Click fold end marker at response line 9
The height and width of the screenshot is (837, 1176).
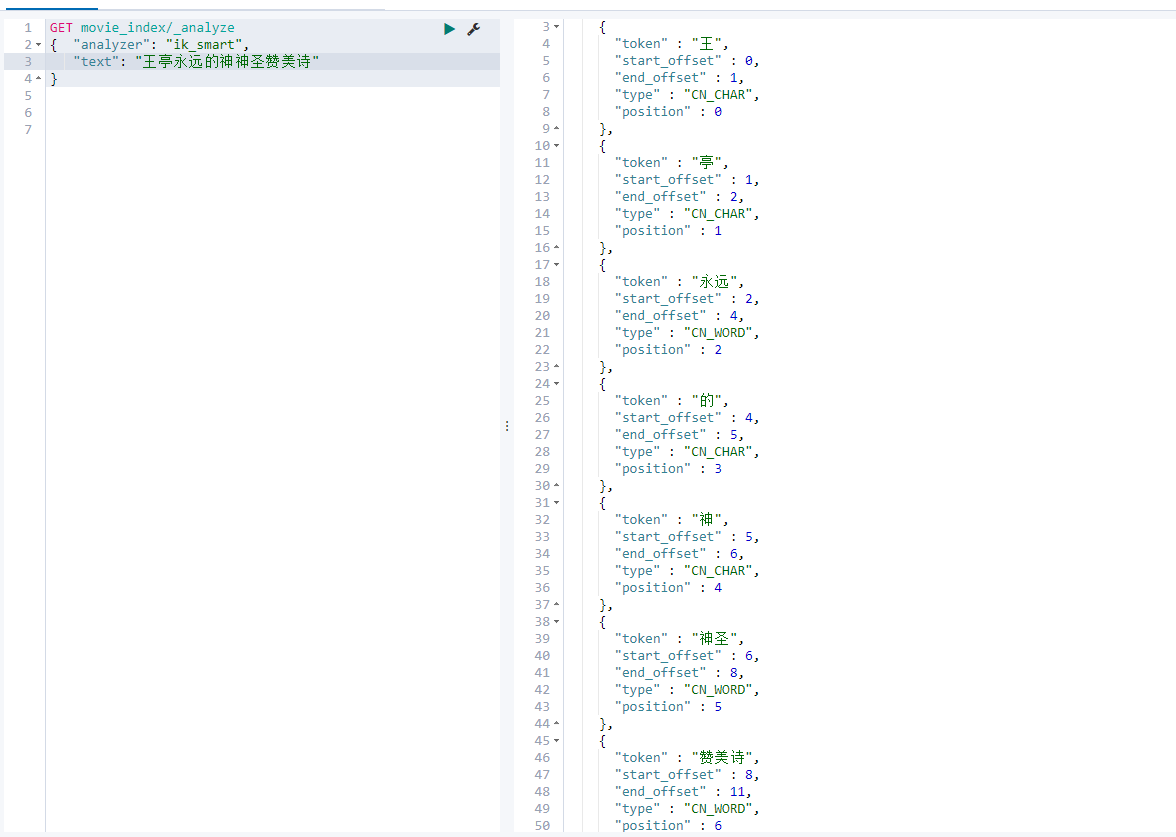click(x=556, y=128)
